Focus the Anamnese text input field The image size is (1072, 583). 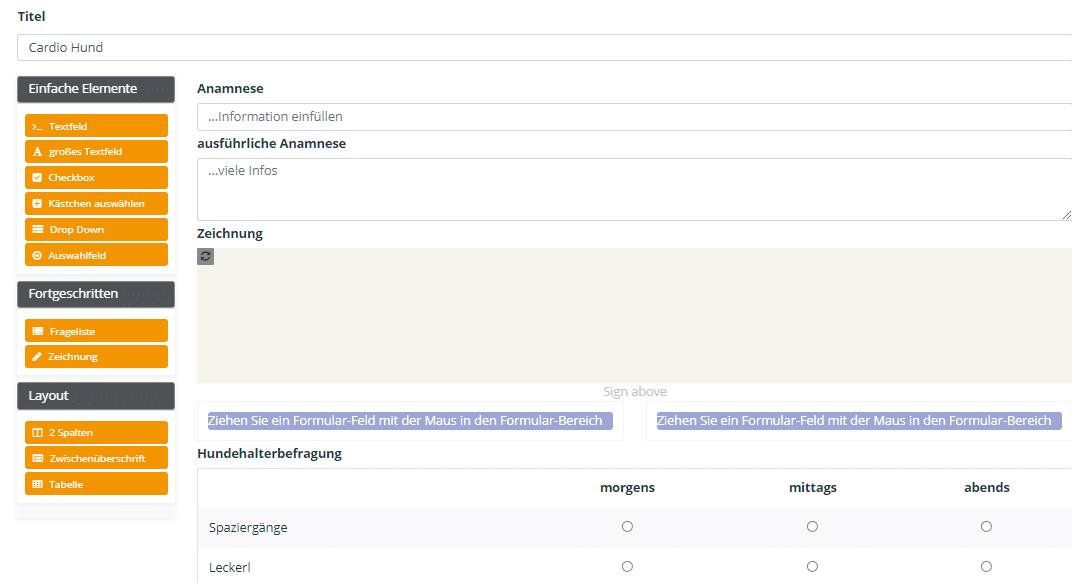point(634,117)
